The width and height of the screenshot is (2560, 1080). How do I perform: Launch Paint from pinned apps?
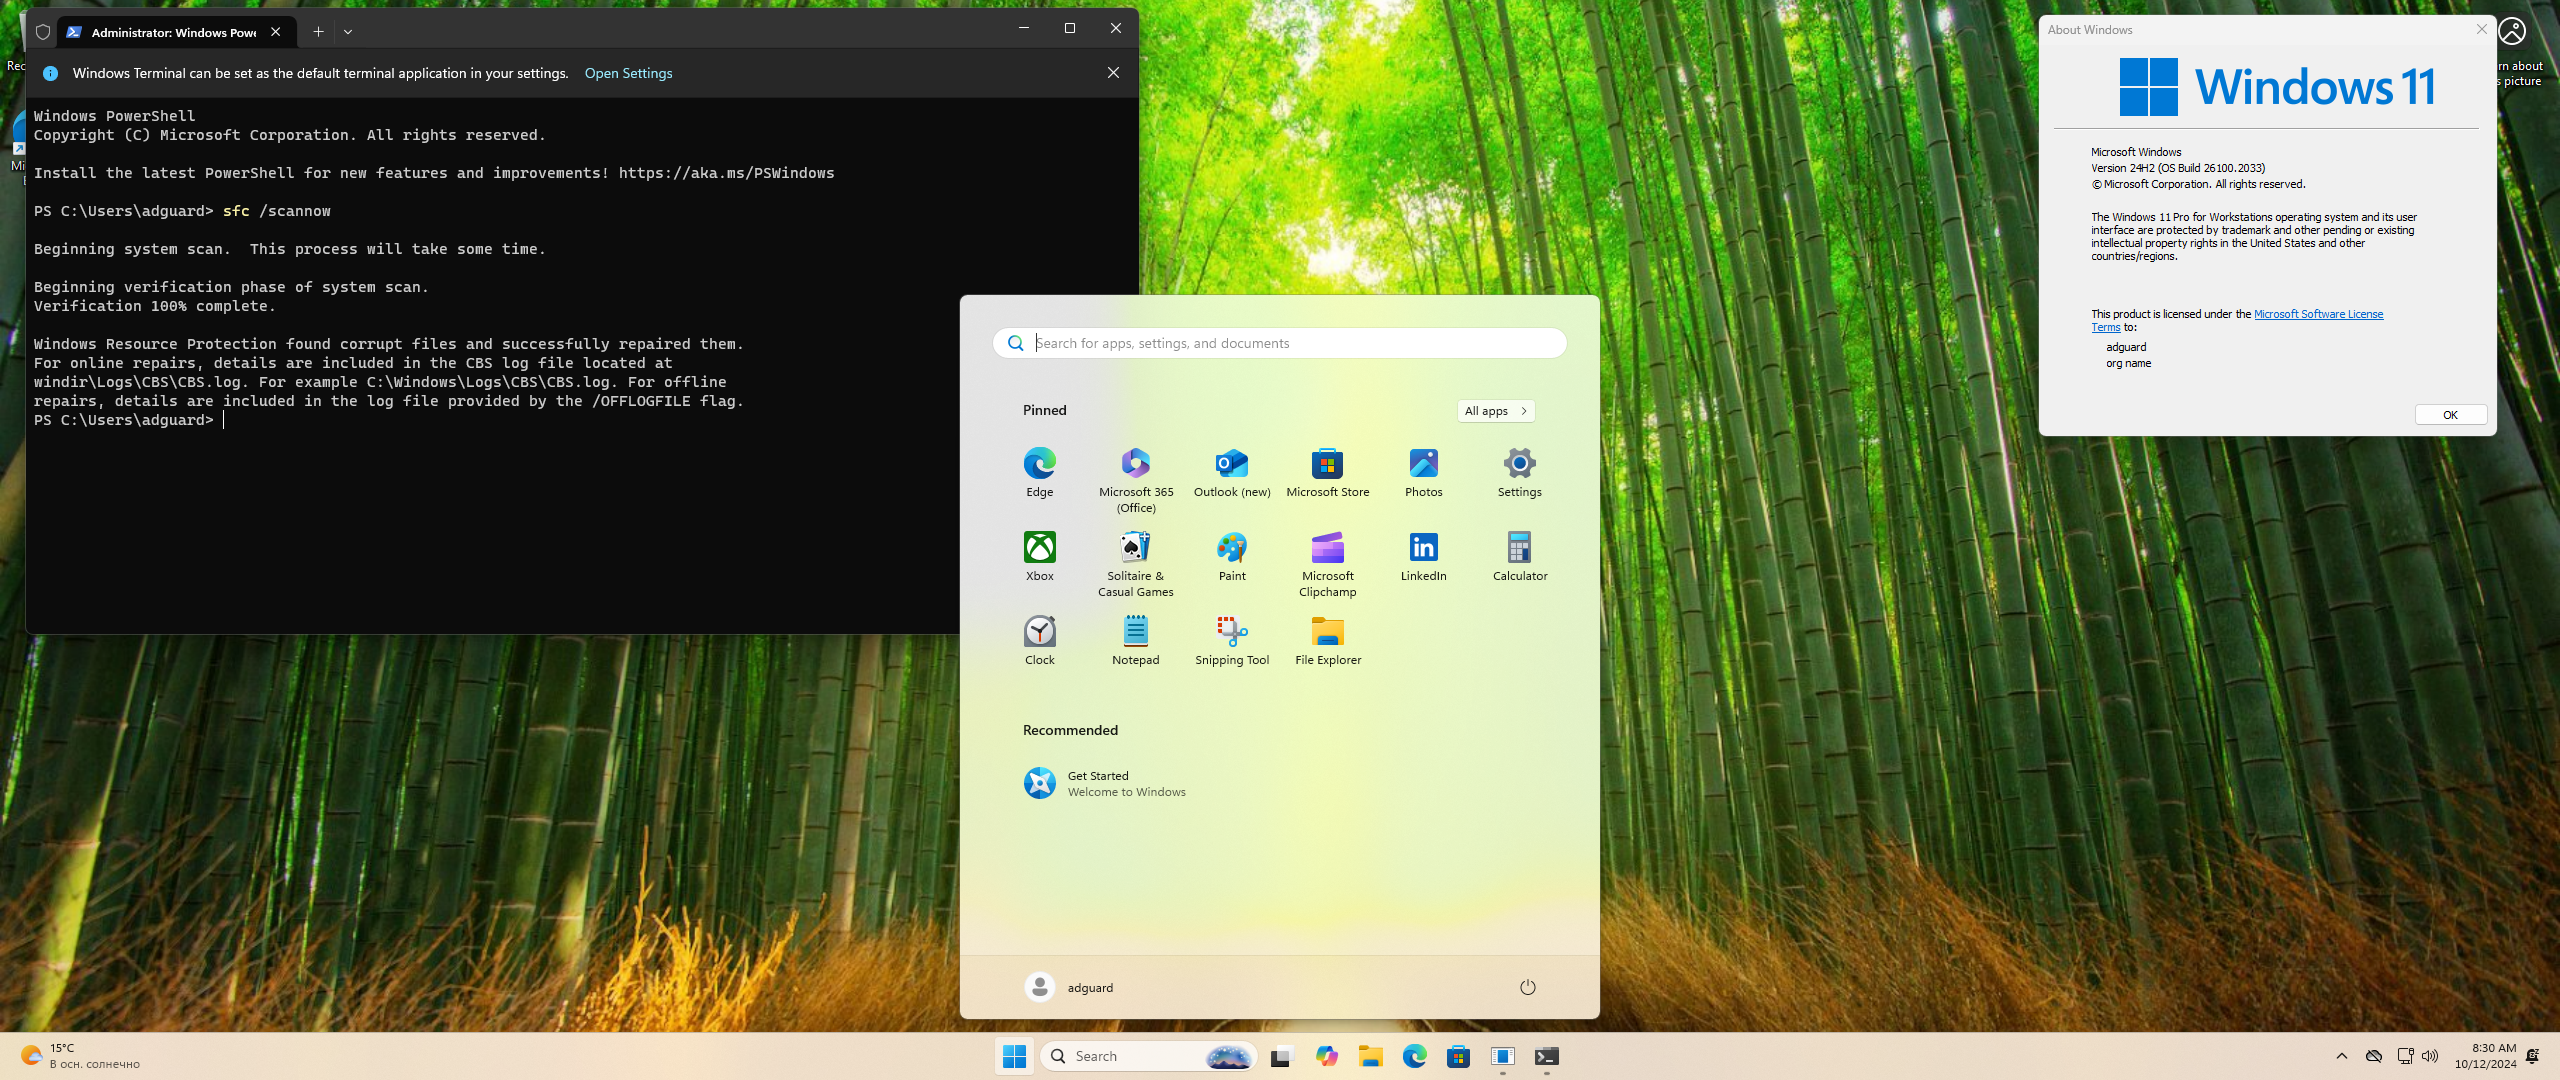tap(1232, 556)
